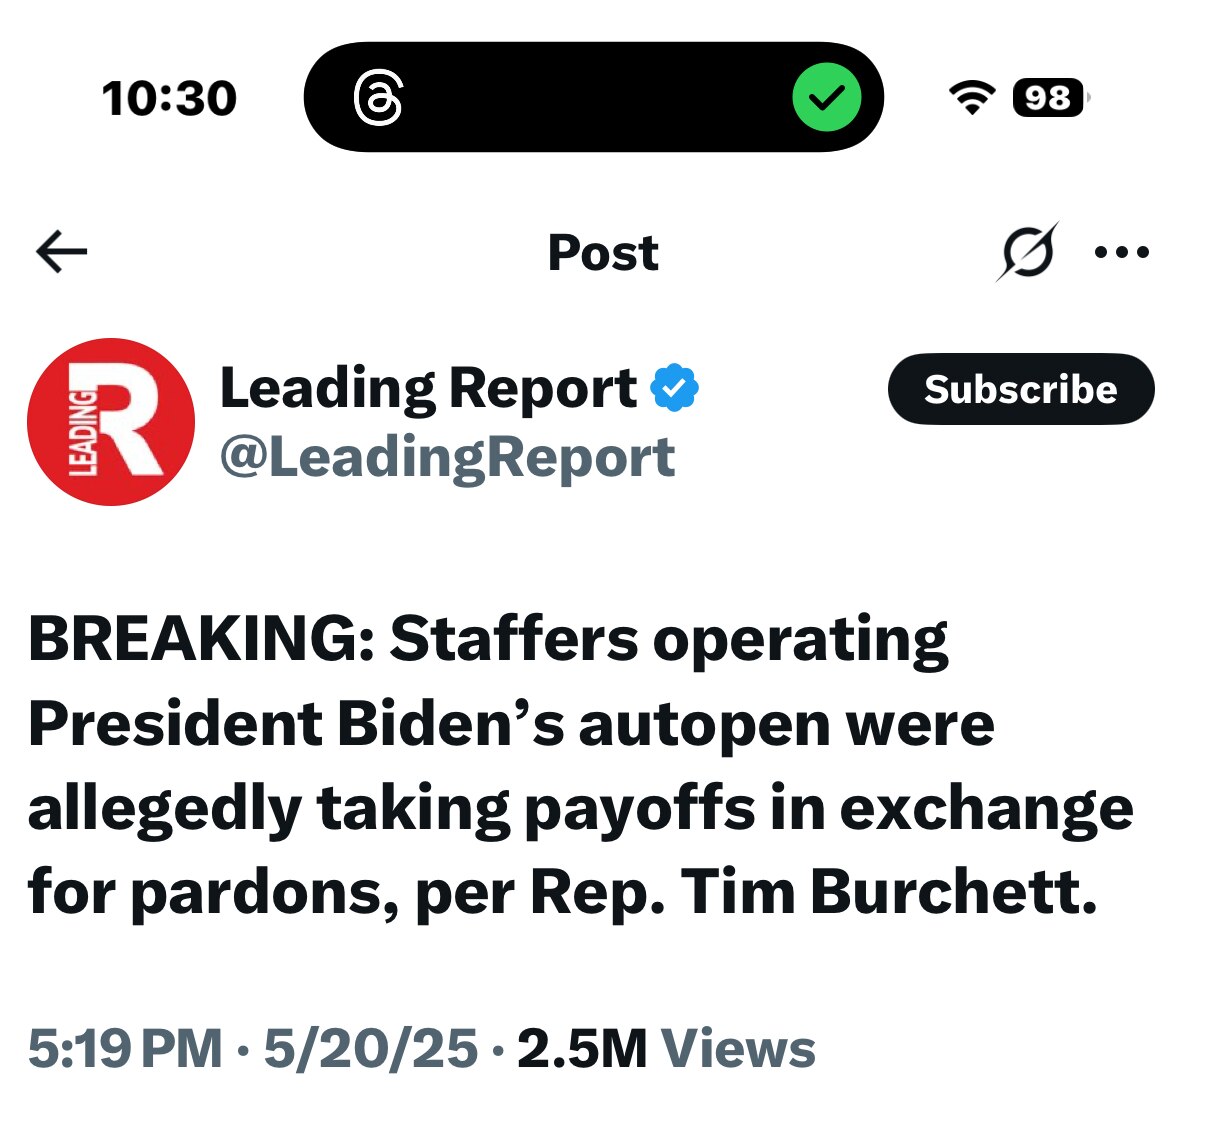Screen dimensions: 1206x1128
Task: Tap the Threads logo in Dynamic Island
Action: pyautogui.click(x=378, y=98)
